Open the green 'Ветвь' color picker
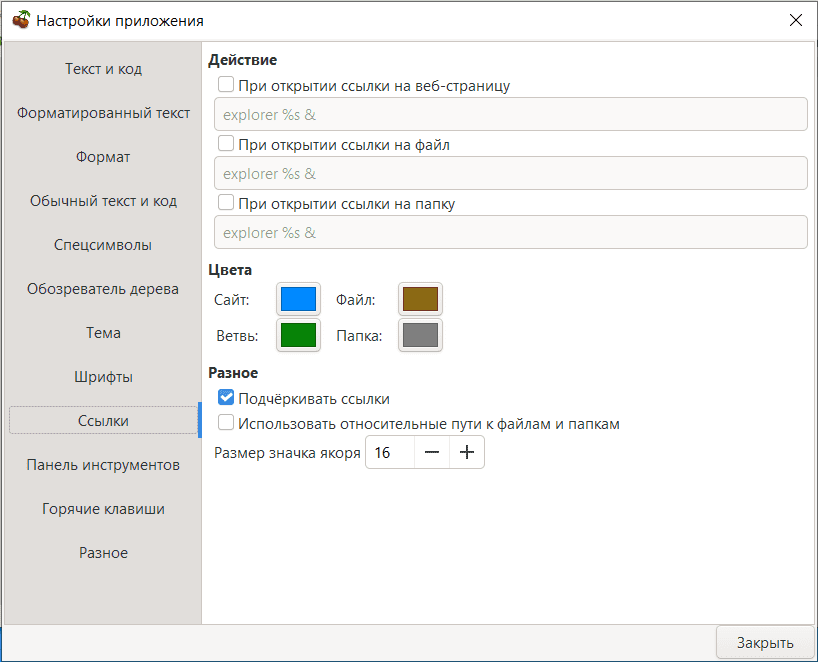 (x=298, y=335)
